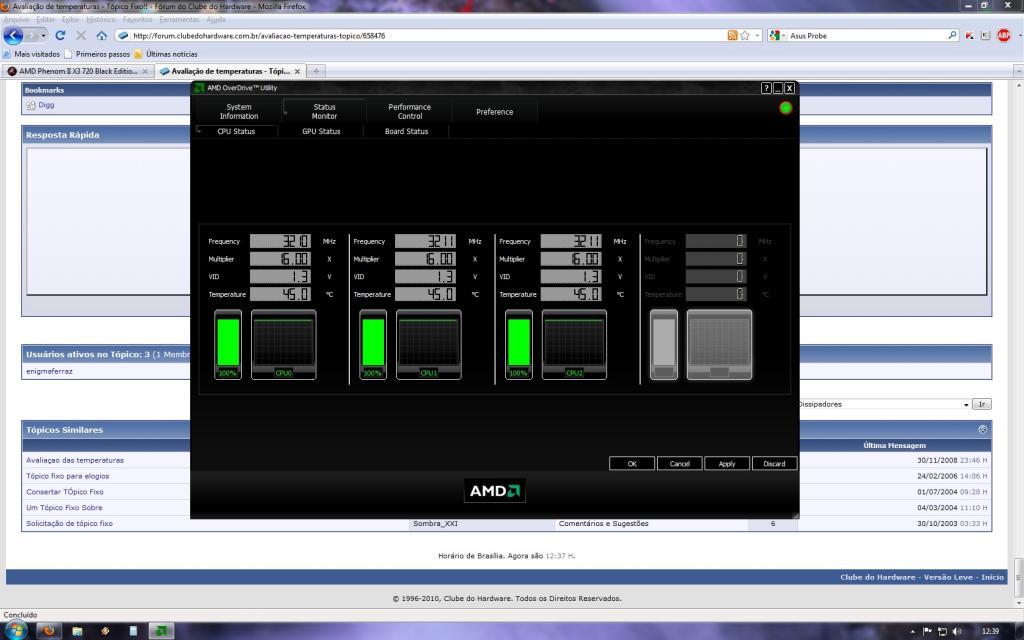Click the help question mark in AMD OverDrive

tap(766, 88)
